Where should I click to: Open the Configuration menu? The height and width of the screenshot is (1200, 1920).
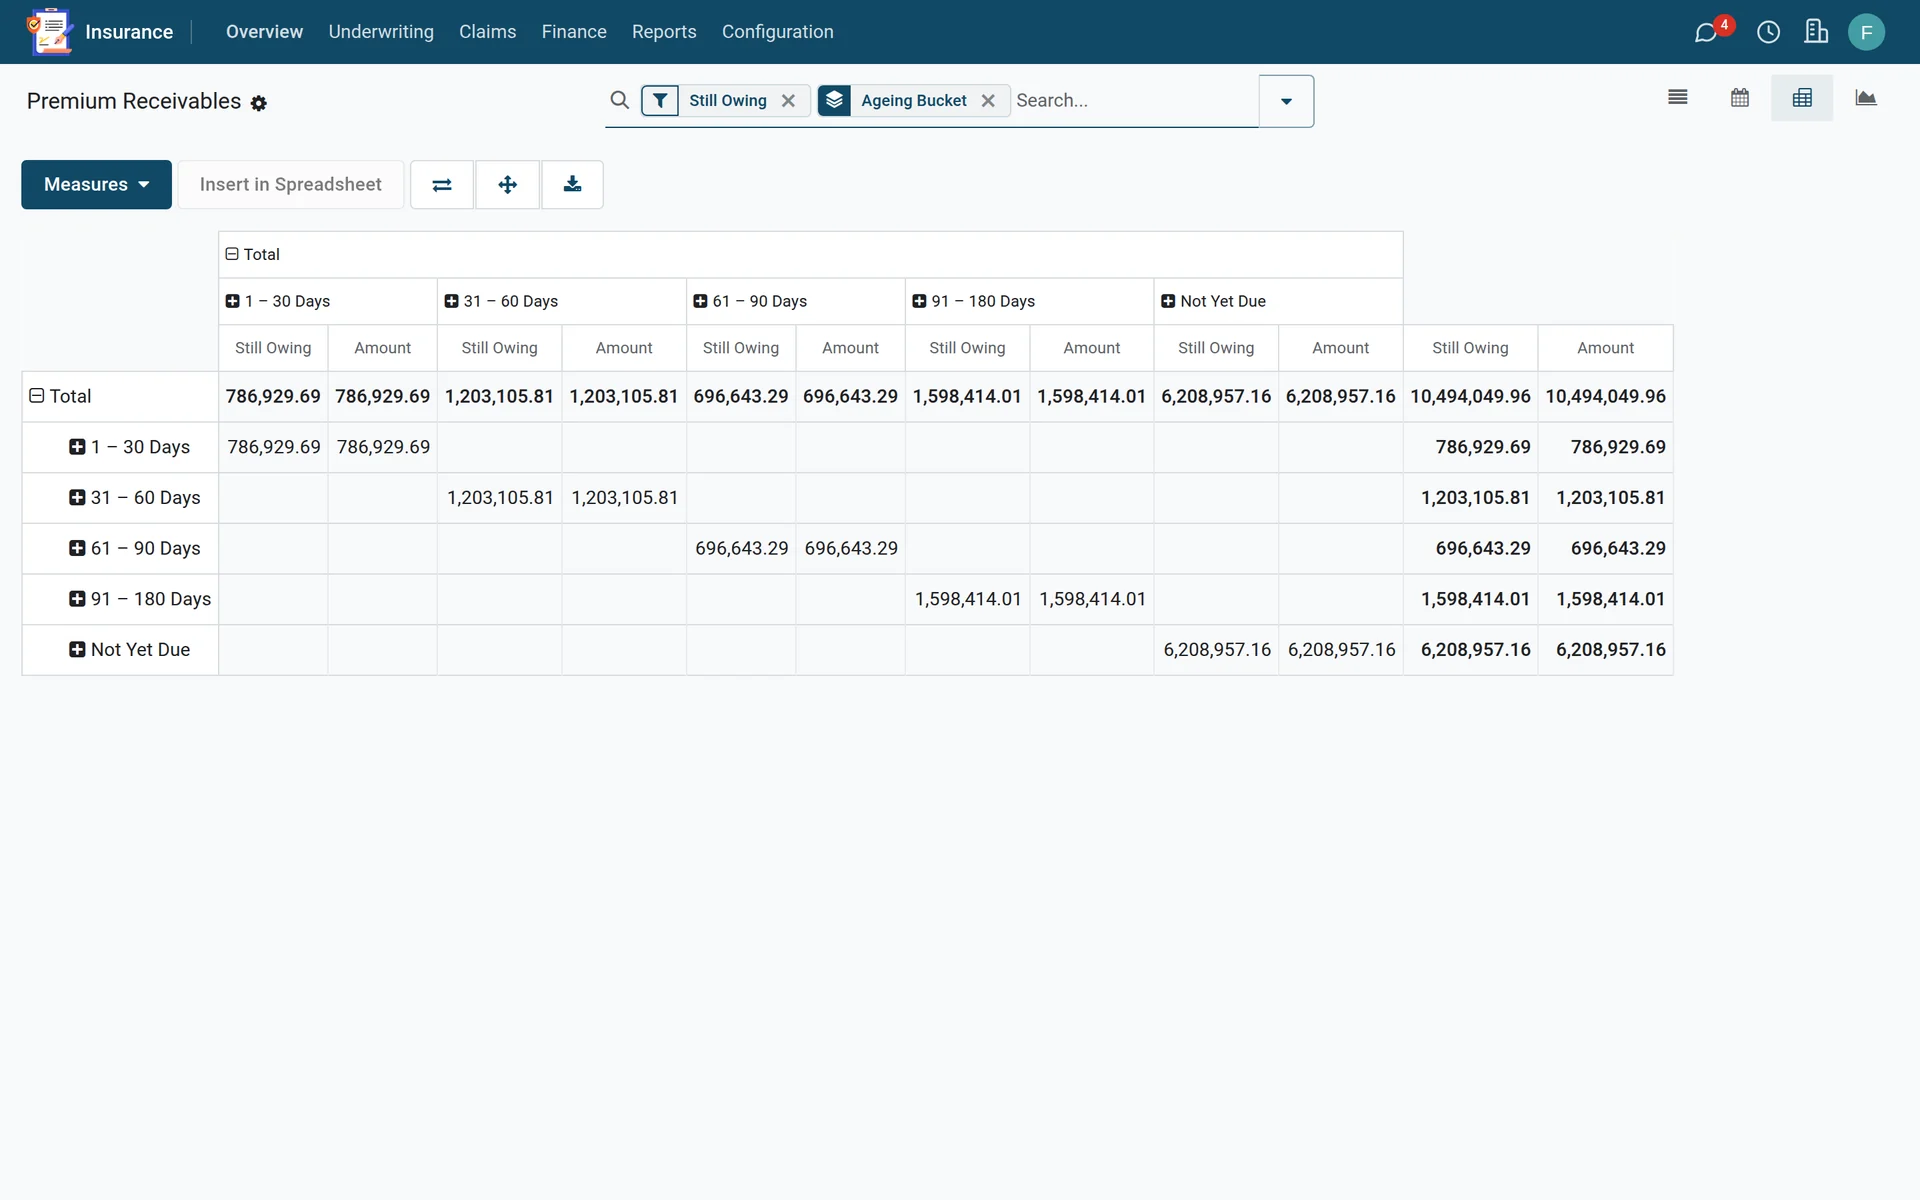[x=777, y=32]
